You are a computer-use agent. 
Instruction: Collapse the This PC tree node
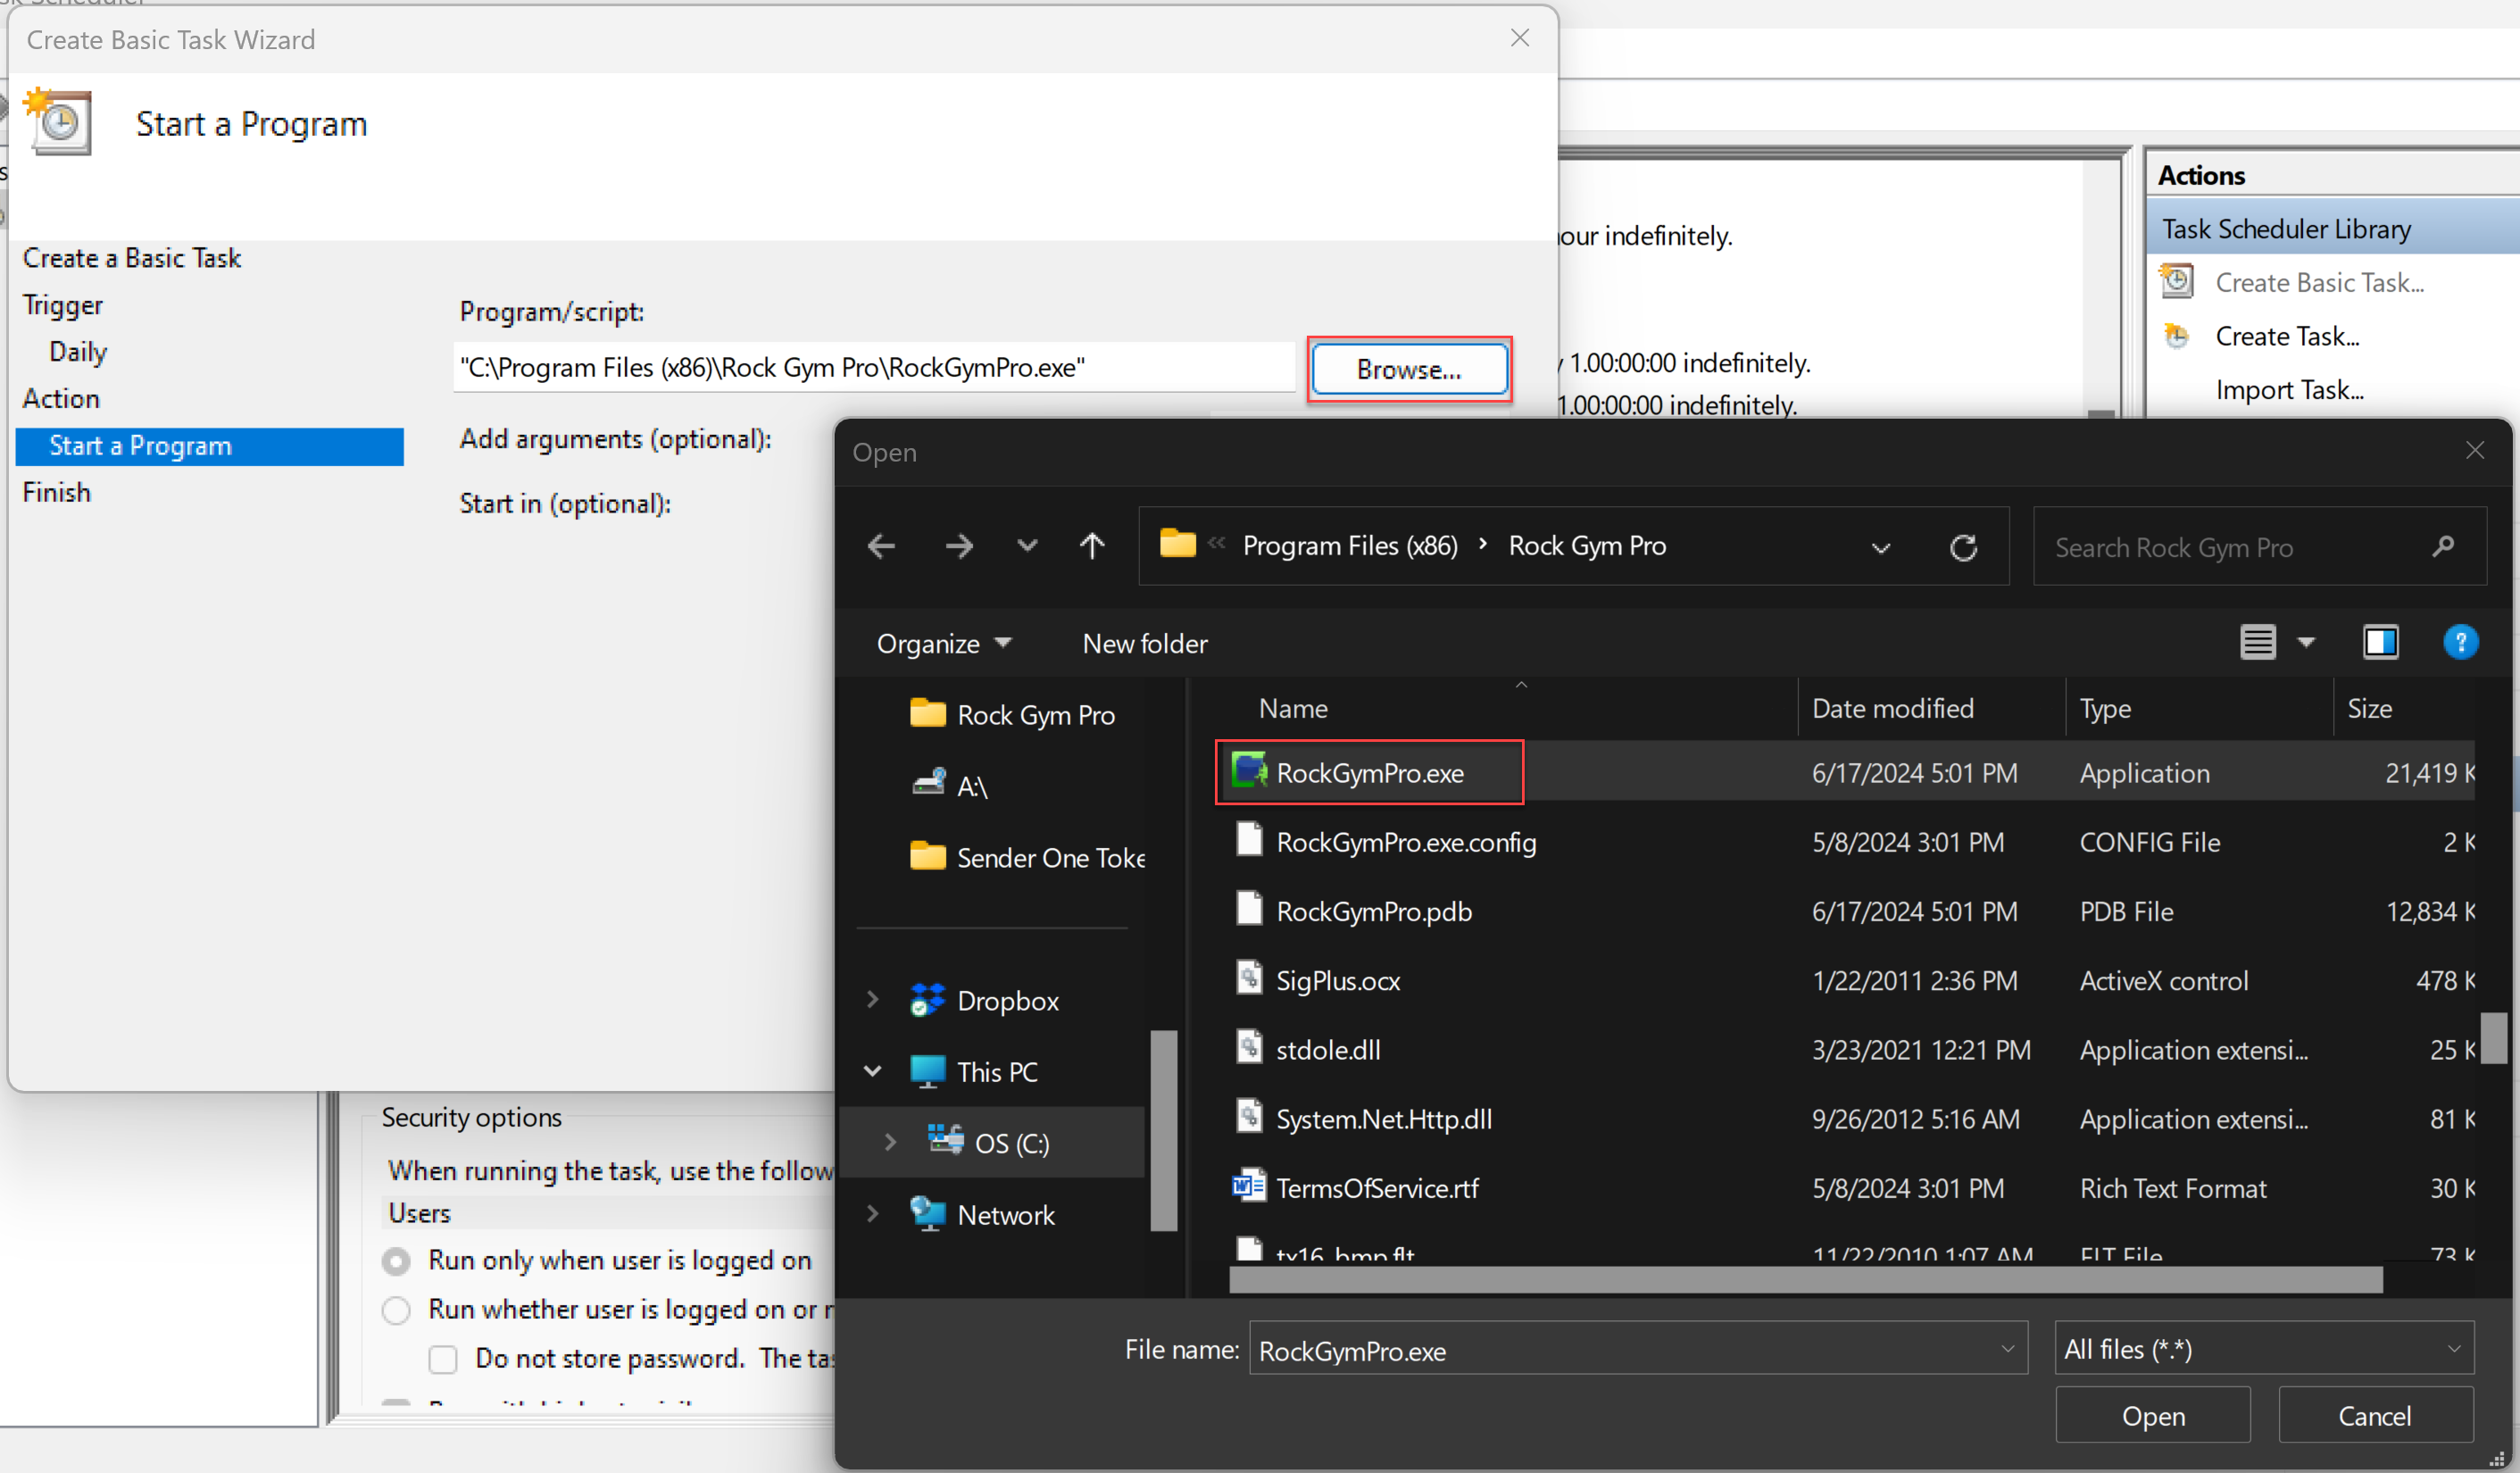click(x=872, y=1071)
